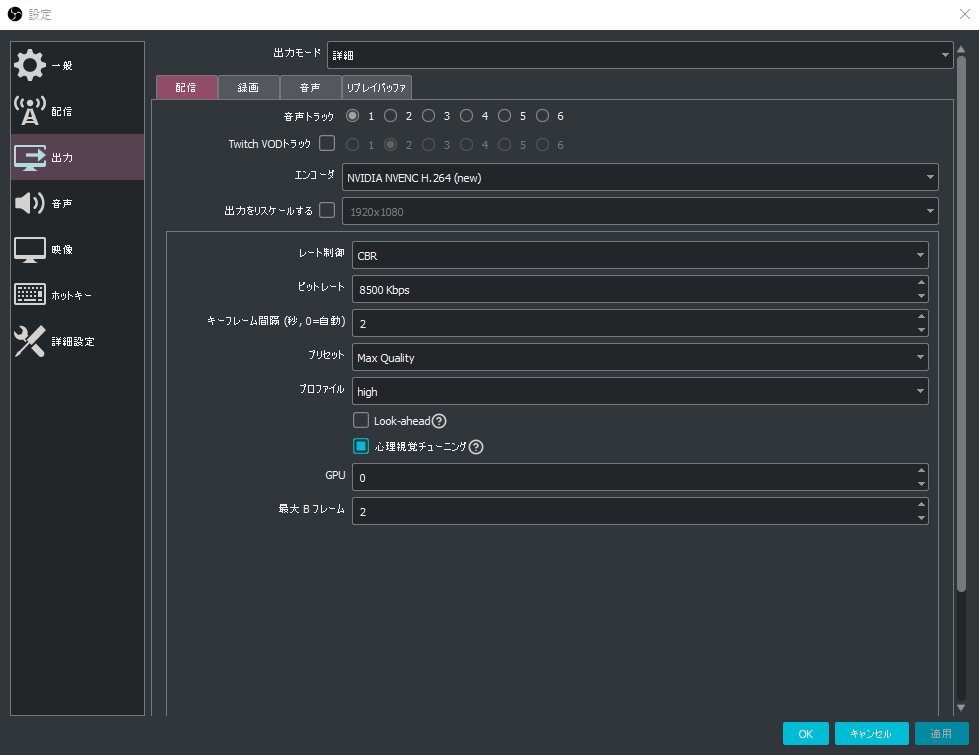Select the 出力 monitor-arrow icon in sidebar

coord(29,157)
